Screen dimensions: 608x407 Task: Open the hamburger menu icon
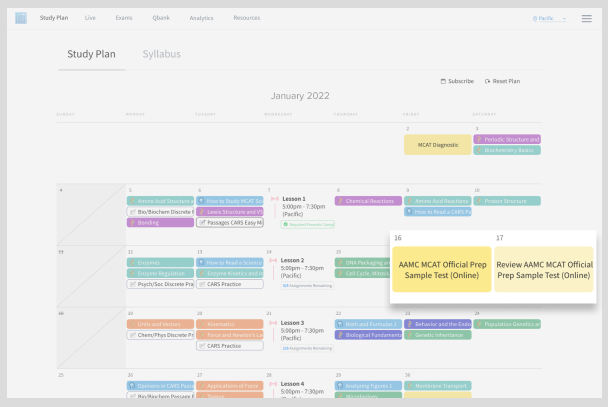[x=586, y=18]
